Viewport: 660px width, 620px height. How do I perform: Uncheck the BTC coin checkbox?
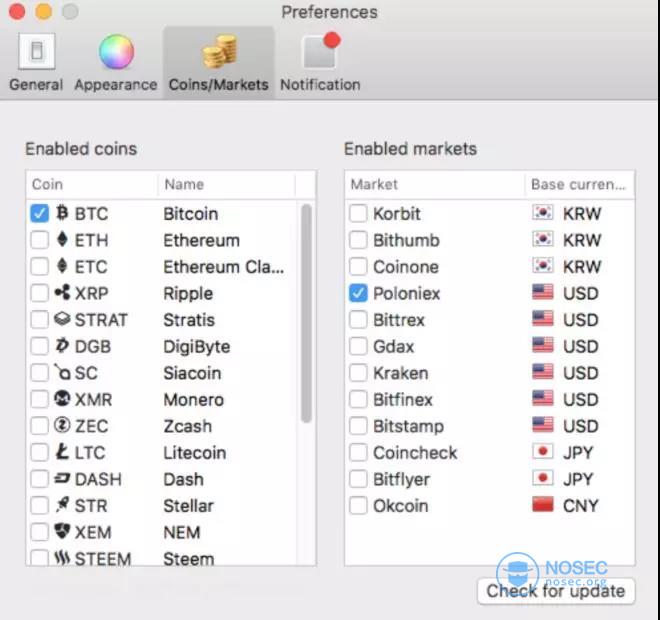(40, 213)
